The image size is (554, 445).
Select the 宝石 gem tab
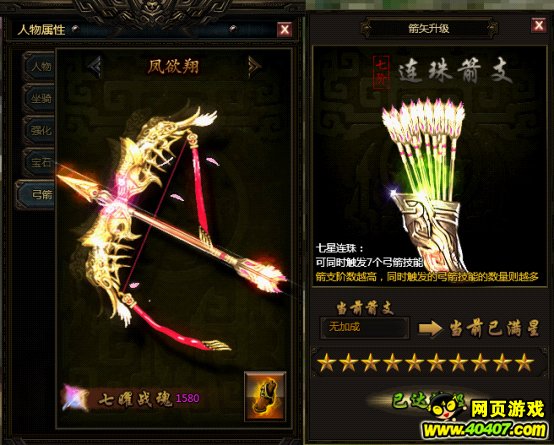39,162
